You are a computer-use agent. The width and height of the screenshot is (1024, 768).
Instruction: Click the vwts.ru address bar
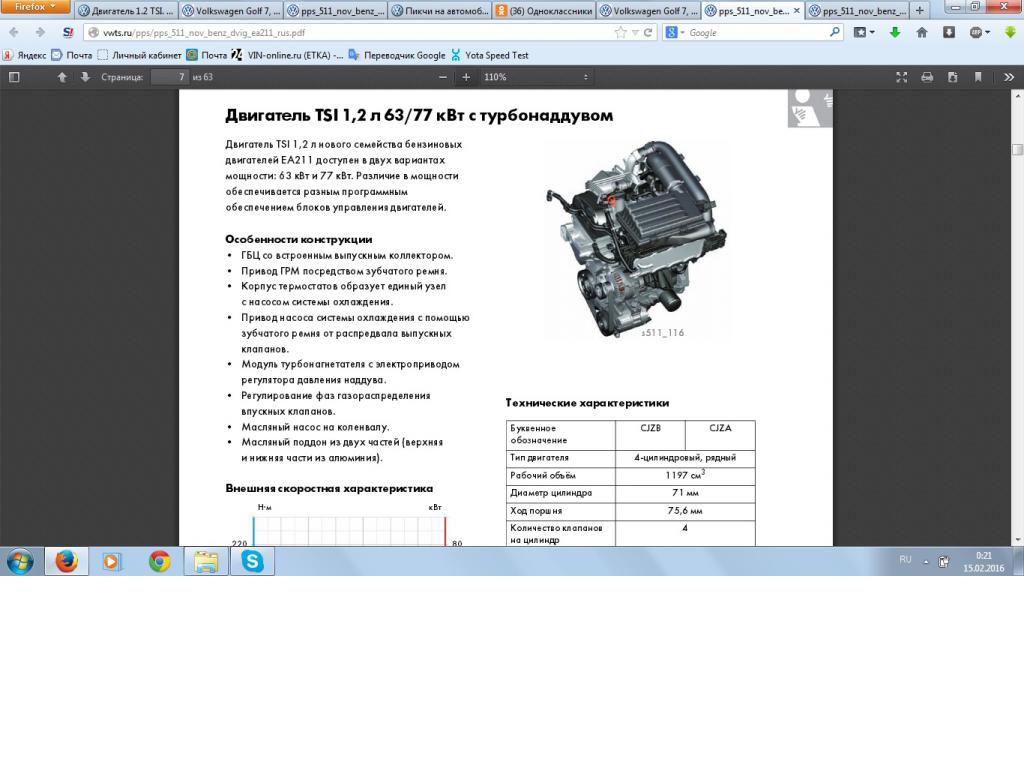pyautogui.click(x=353, y=33)
